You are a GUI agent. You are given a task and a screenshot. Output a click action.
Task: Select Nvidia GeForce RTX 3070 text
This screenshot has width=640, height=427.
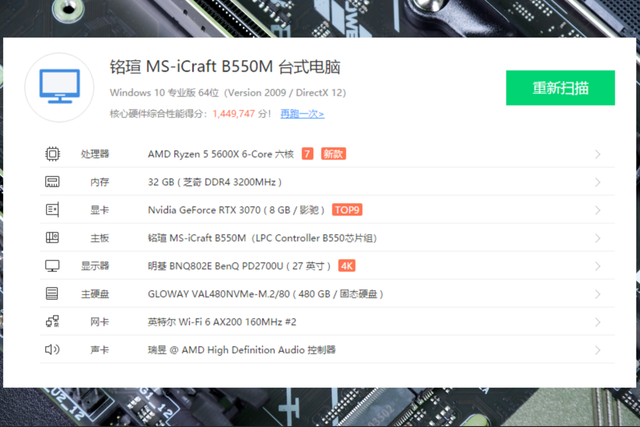click(x=236, y=210)
